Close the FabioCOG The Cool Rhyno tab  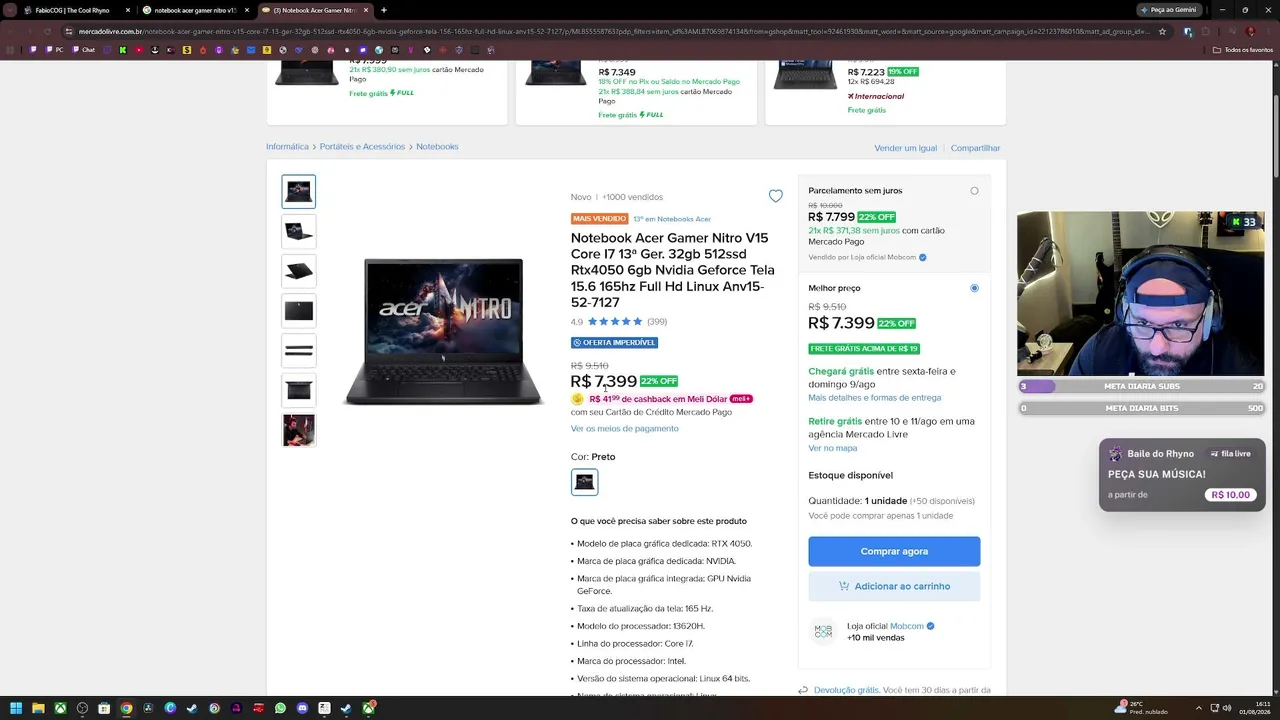click(x=127, y=10)
